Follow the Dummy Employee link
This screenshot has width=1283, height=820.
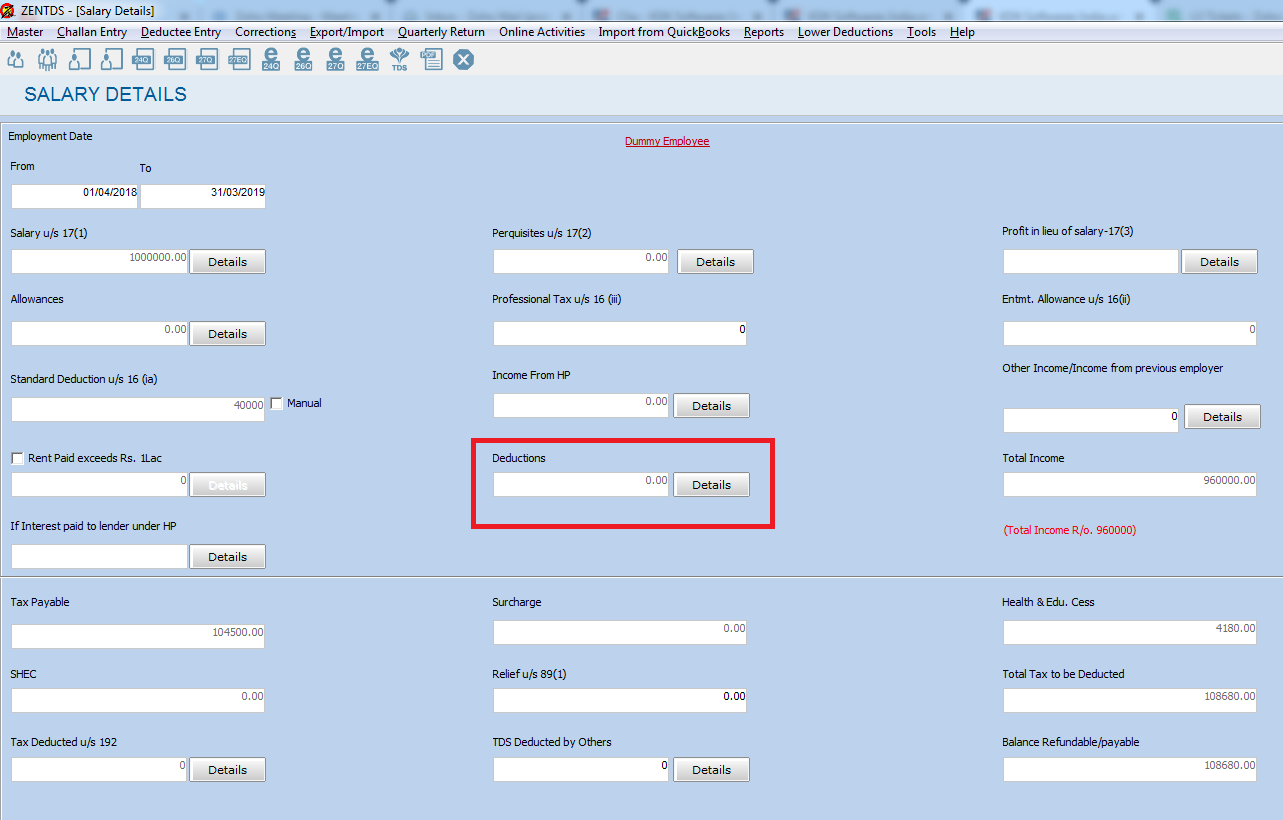coord(667,141)
